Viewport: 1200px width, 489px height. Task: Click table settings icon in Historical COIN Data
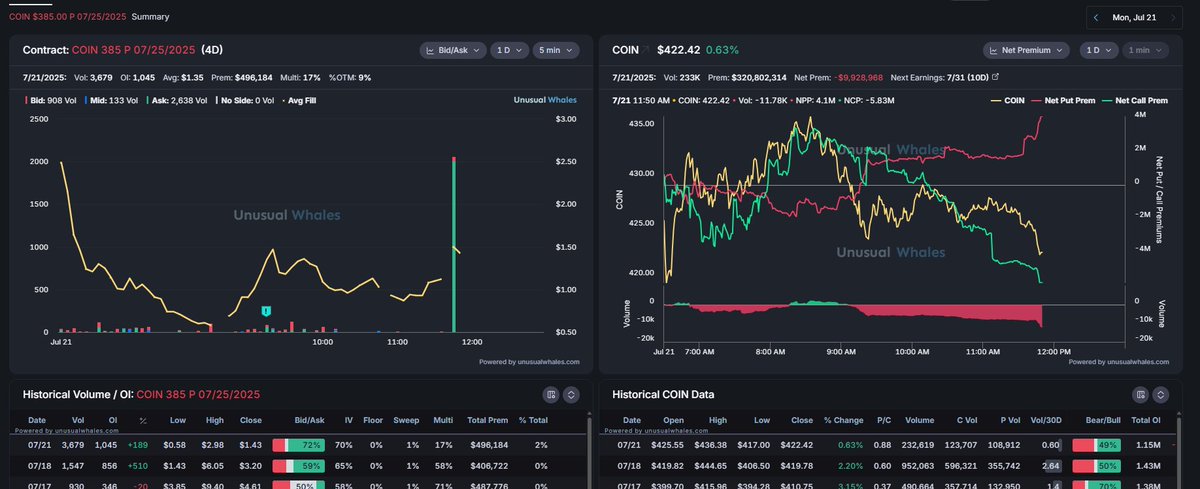pos(1139,394)
